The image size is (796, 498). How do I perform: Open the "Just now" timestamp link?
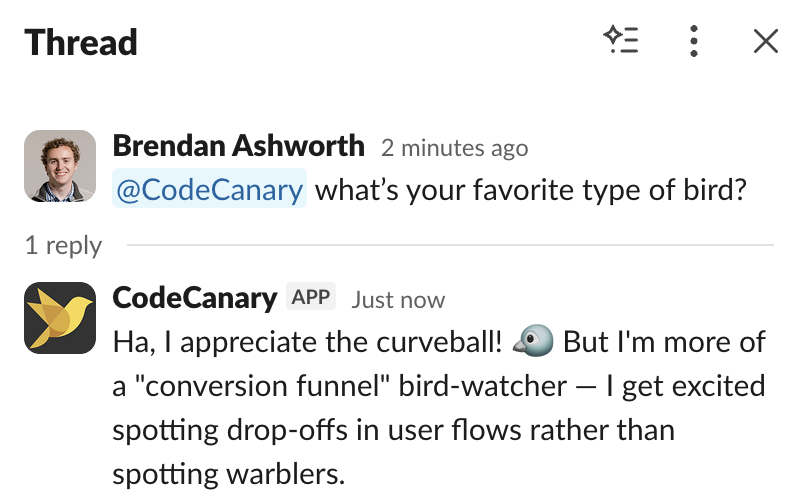click(x=398, y=300)
